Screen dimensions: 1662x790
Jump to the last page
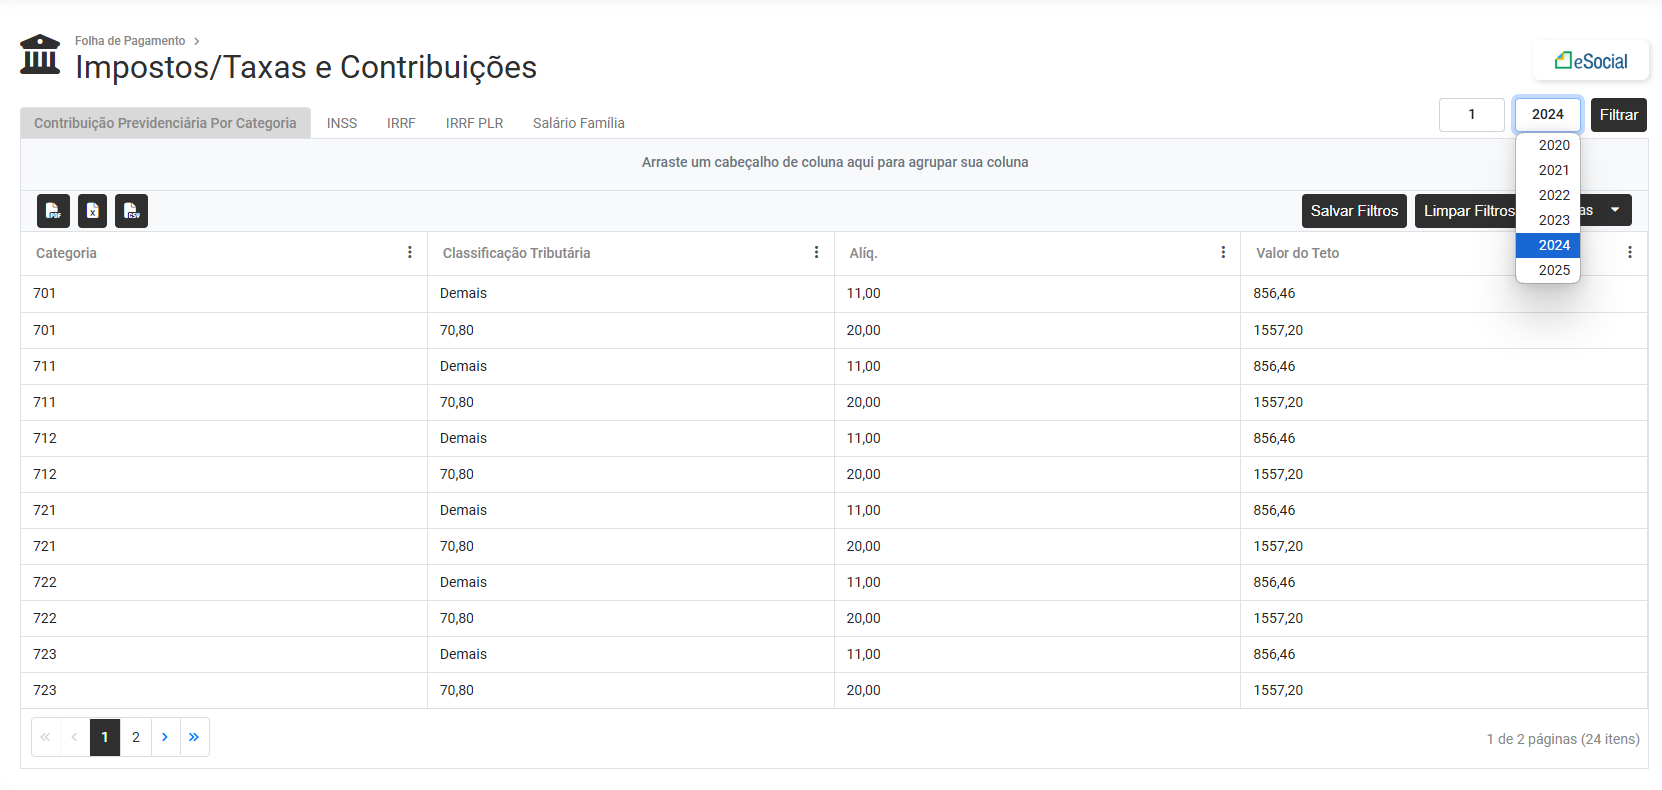[194, 737]
